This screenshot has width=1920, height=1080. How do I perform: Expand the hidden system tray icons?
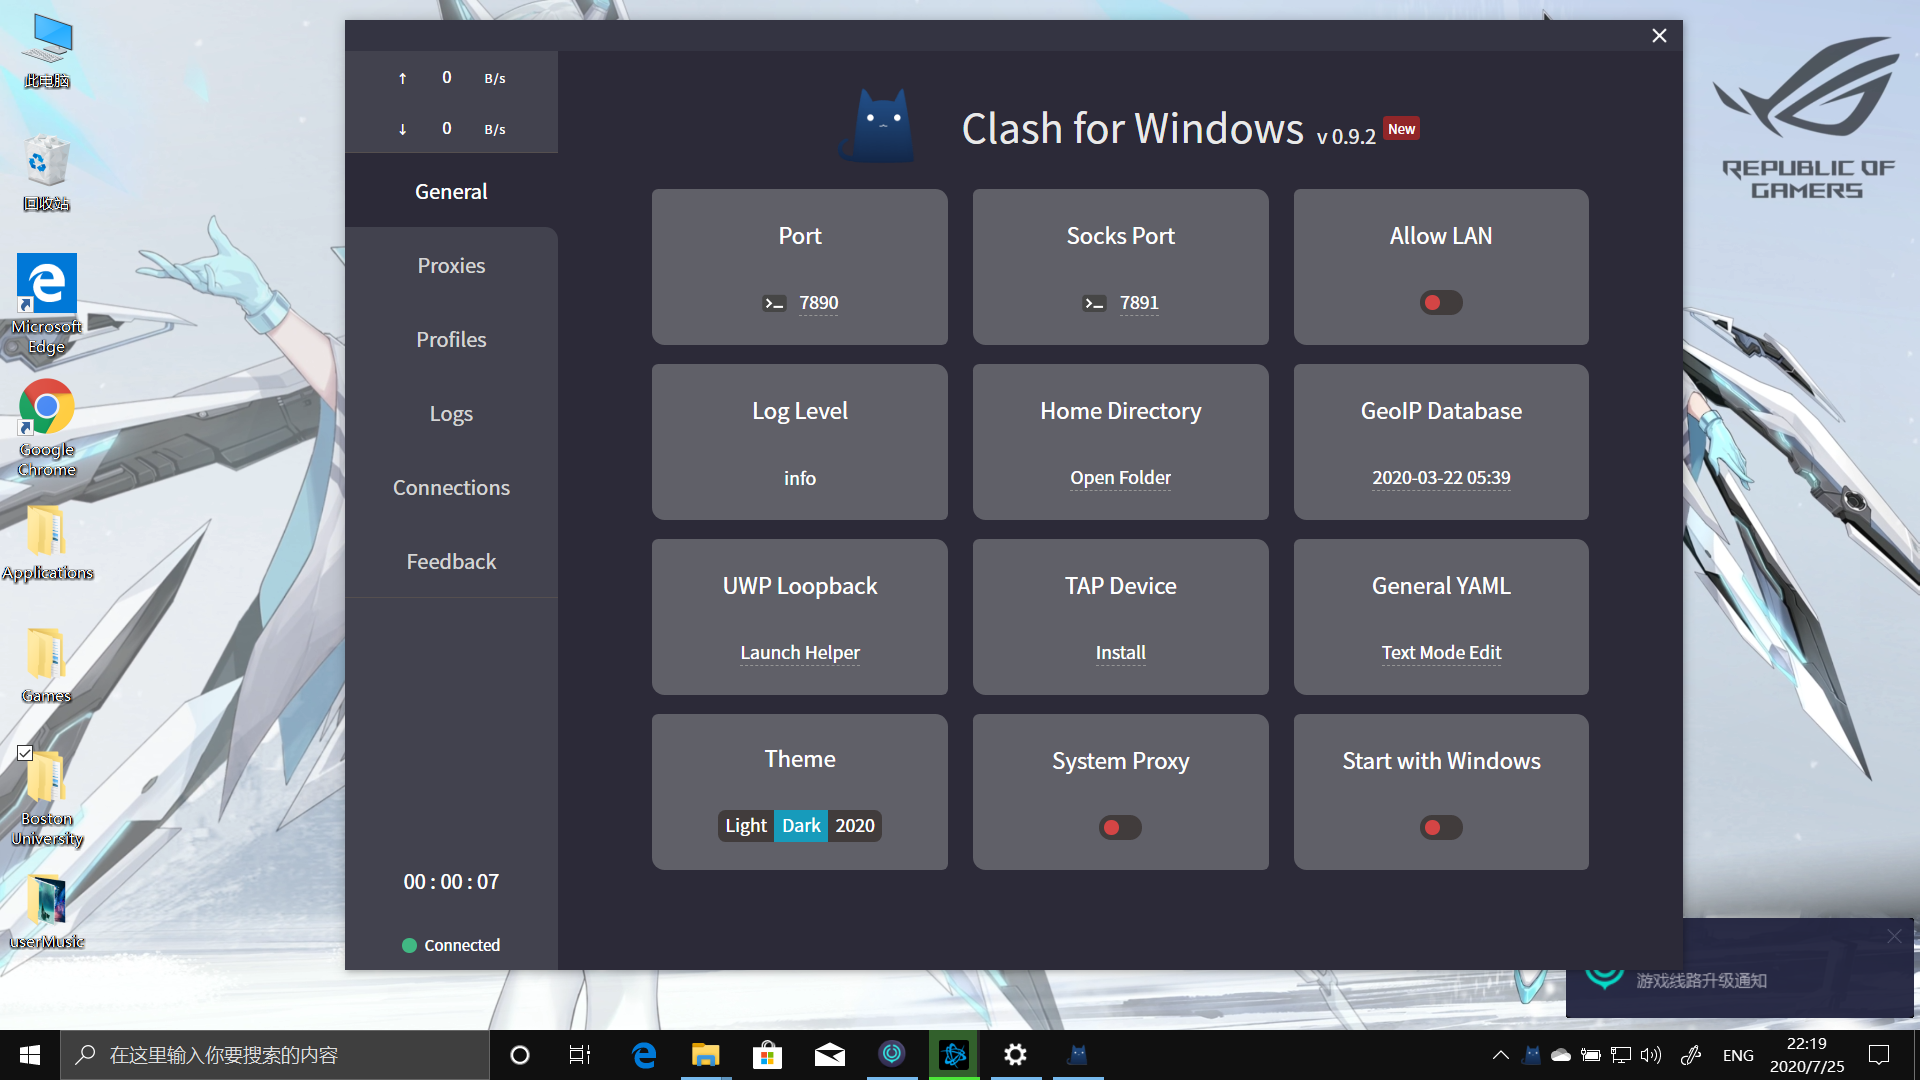tap(1501, 1055)
